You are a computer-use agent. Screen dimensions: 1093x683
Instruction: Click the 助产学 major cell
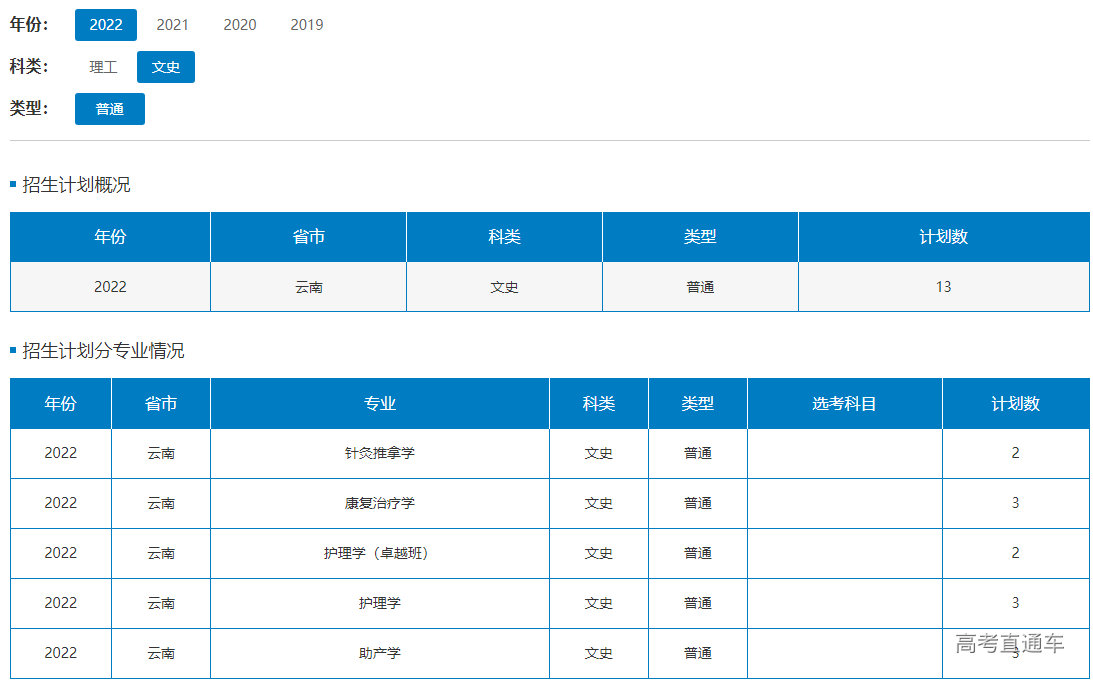coord(380,653)
